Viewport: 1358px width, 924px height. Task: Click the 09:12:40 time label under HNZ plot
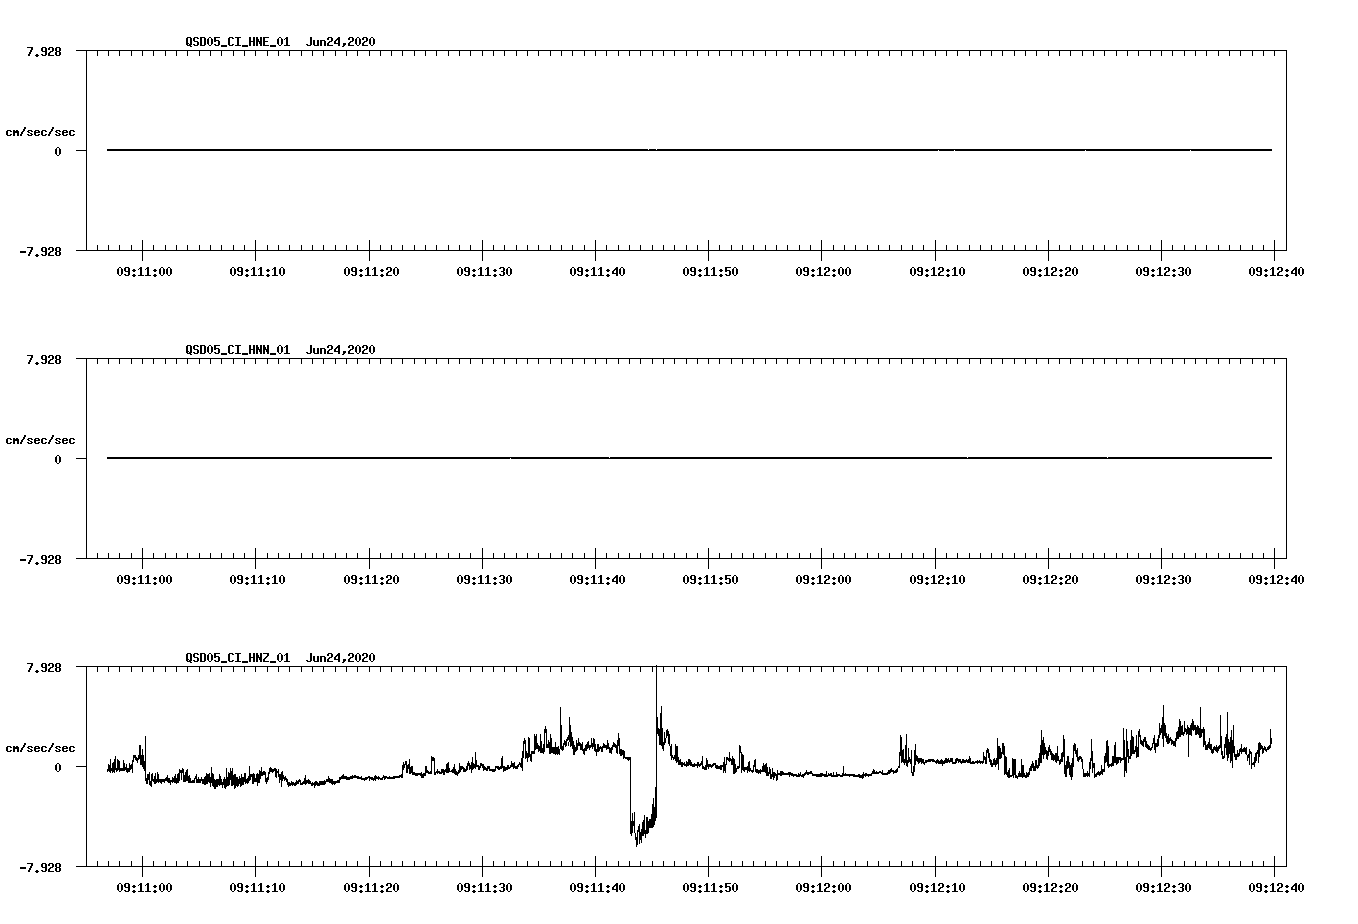1276,887
